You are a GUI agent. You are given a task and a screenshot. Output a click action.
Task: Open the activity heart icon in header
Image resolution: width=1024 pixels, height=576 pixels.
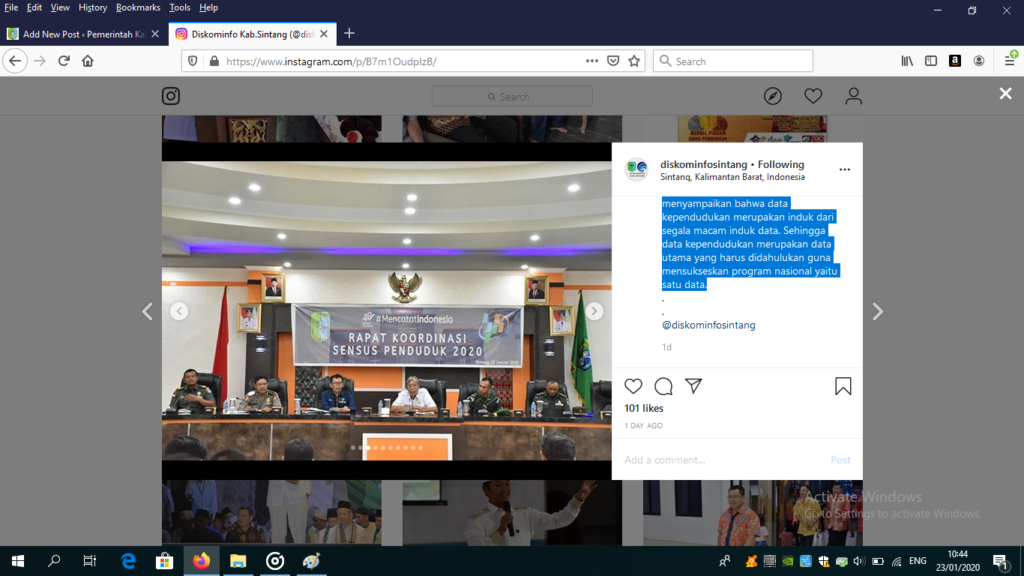coord(813,96)
